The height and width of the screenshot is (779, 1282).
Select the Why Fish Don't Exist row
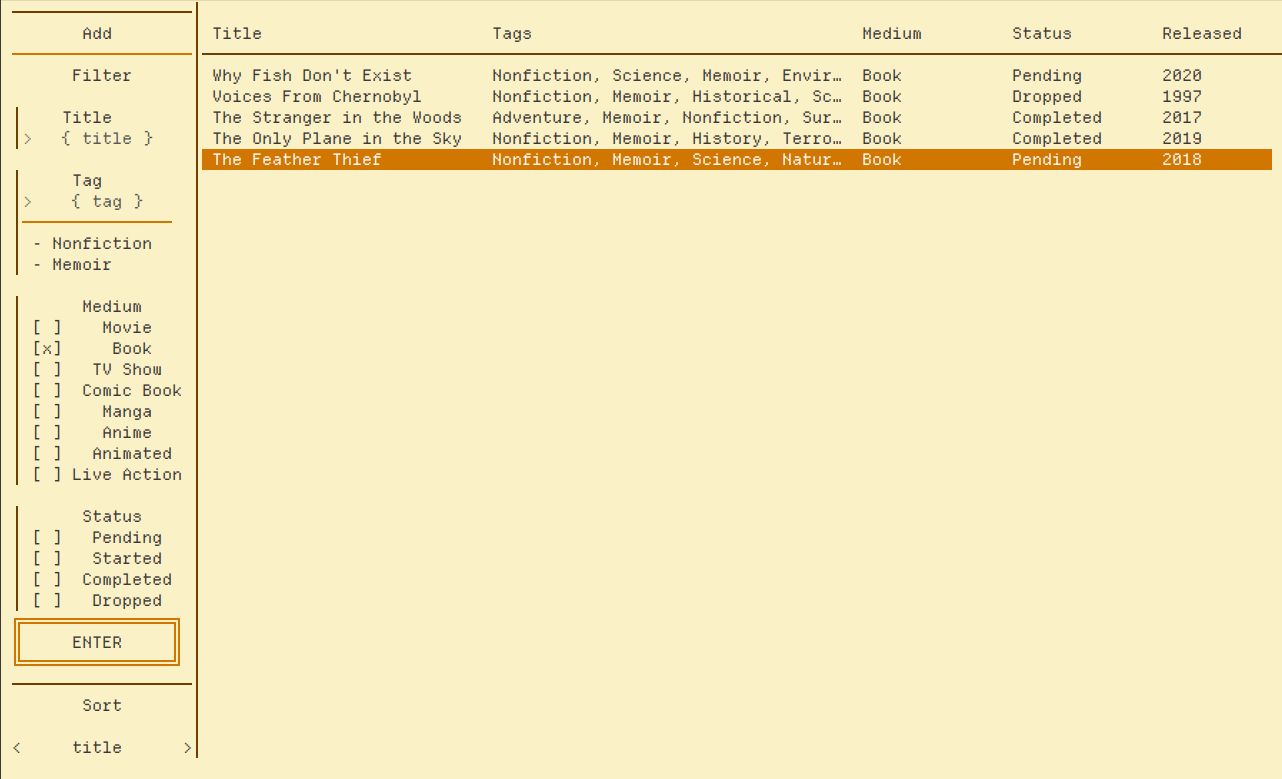(x=737, y=75)
